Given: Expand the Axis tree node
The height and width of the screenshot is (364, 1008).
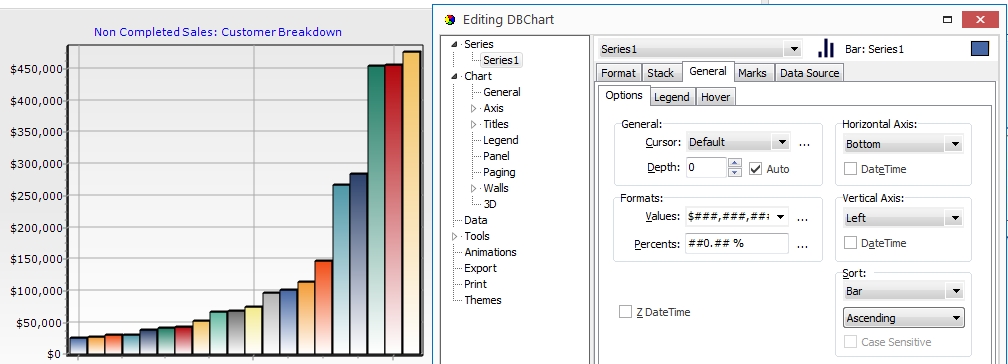Looking at the screenshot, I should pos(474,108).
